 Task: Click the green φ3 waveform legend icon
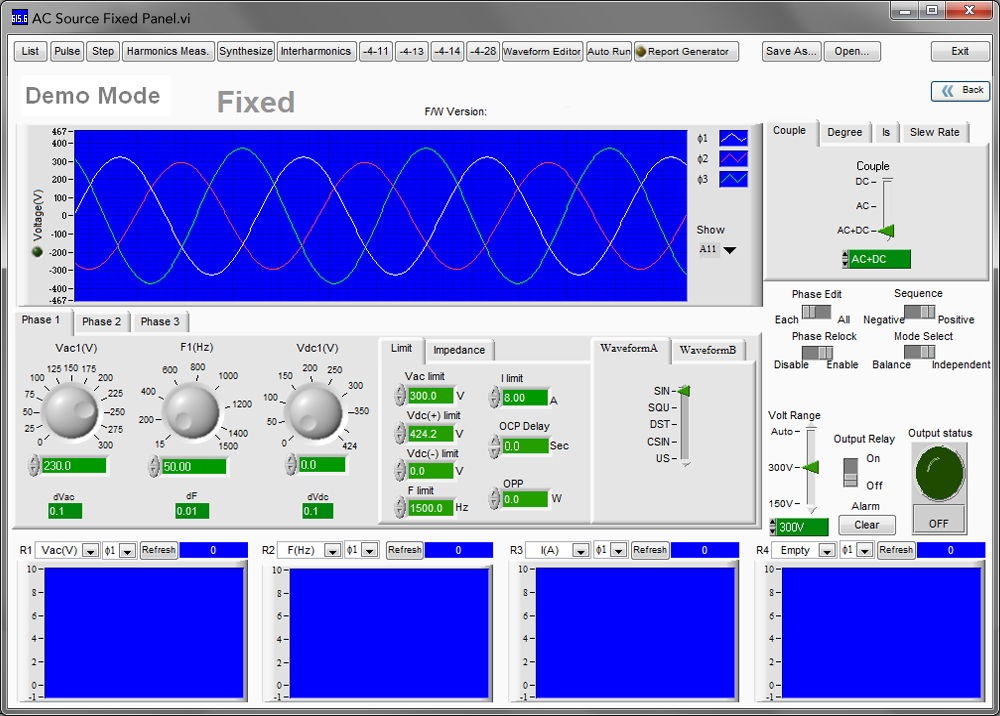(733, 179)
